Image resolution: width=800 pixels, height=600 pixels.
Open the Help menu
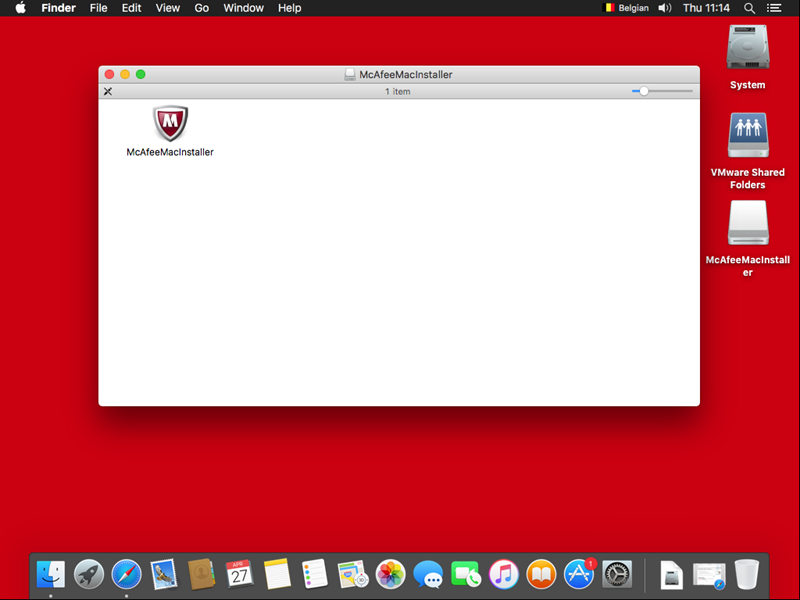coord(289,8)
